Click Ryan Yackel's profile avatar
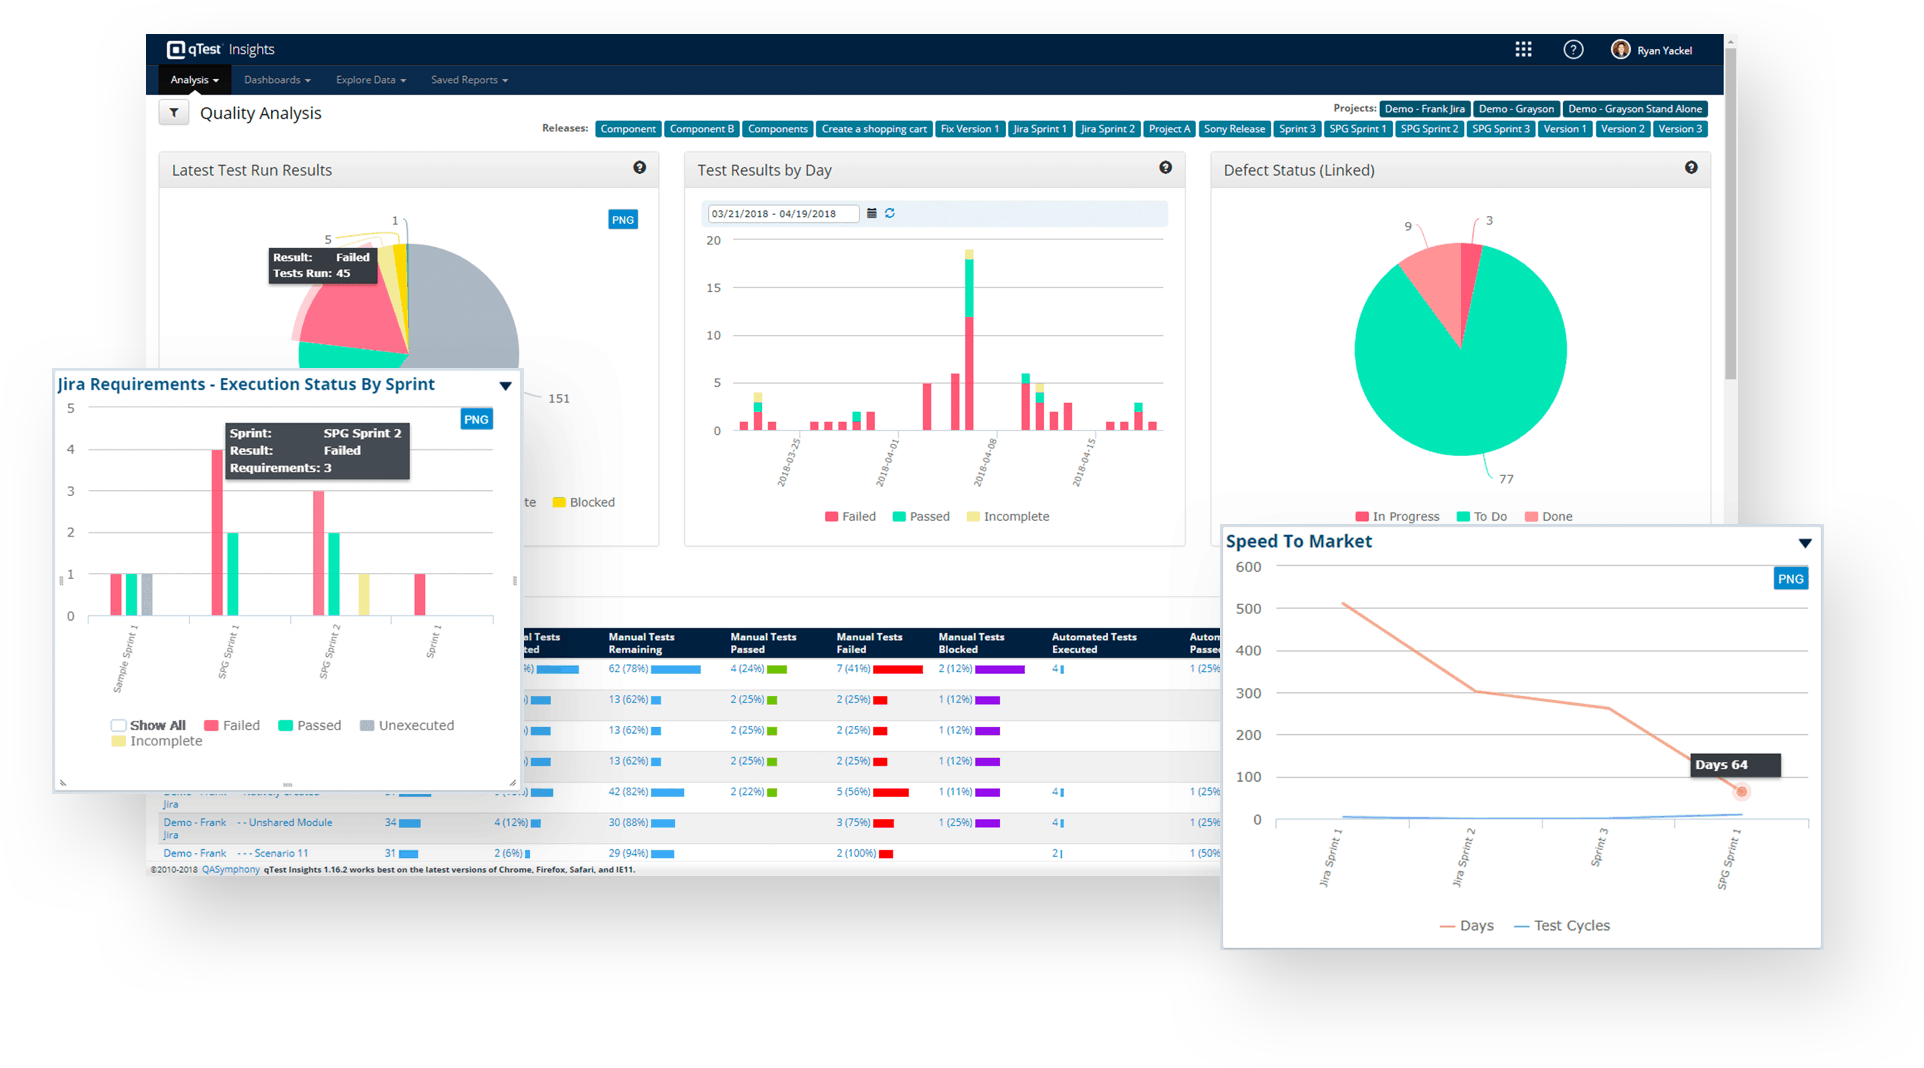The image size is (1924, 1068). pyautogui.click(x=1620, y=49)
